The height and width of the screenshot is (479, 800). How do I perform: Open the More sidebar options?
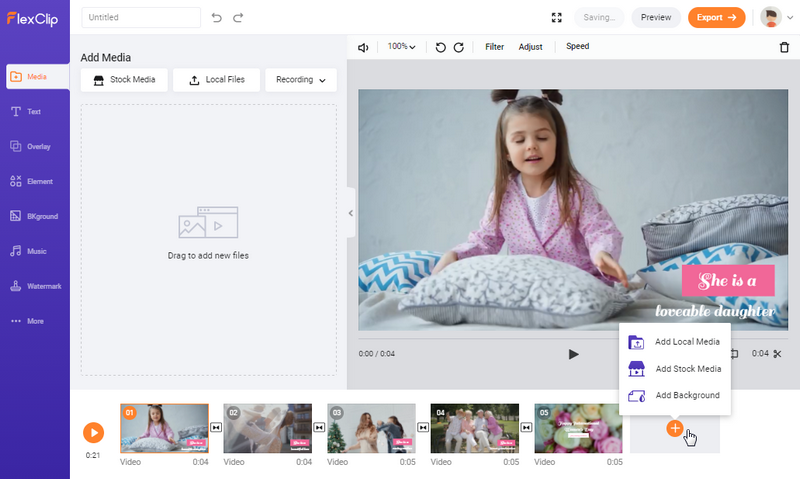[x=28, y=321]
